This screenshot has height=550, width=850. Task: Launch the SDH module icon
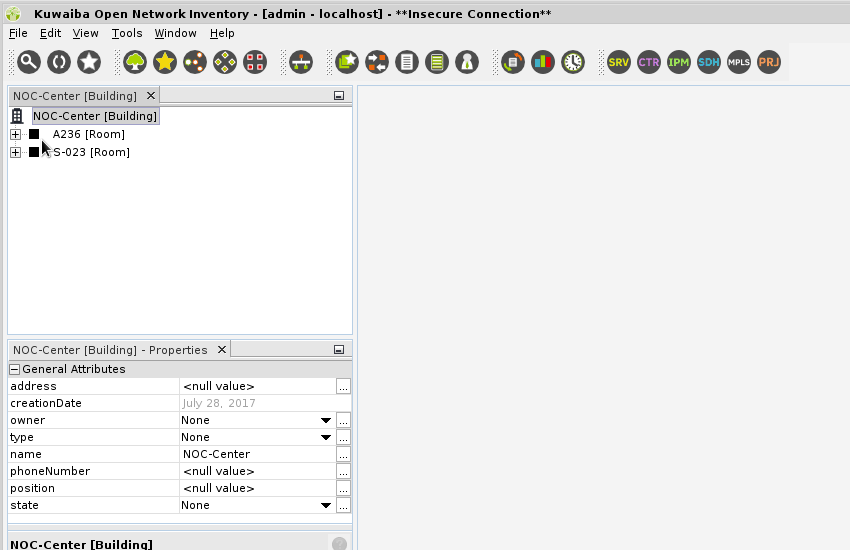[709, 62]
